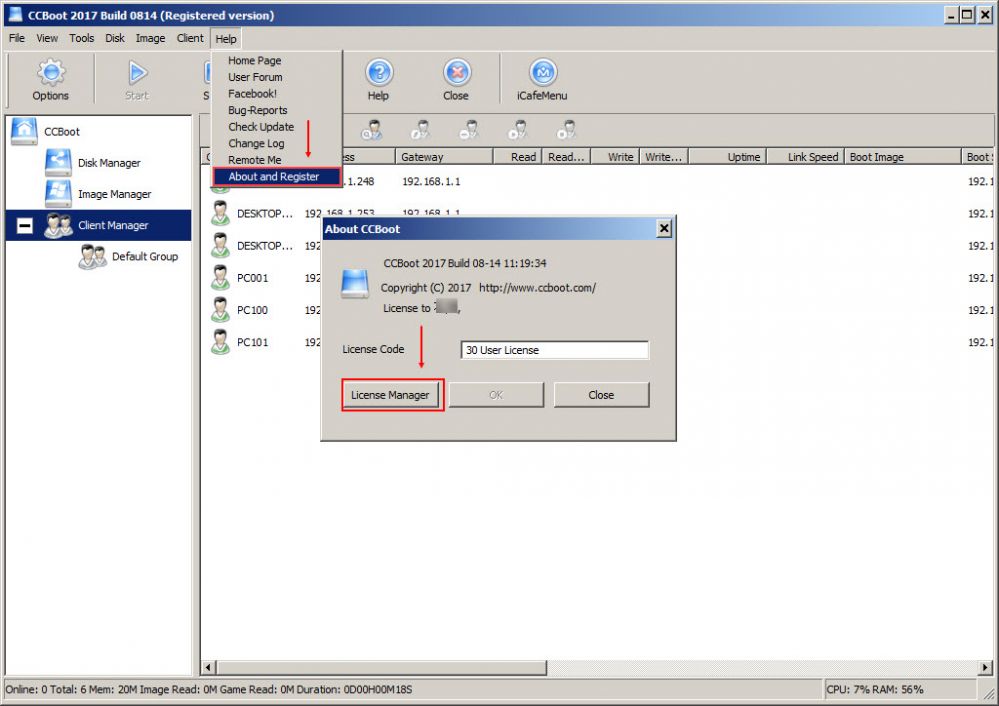Open the Image menu
This screenshot has height=706, width=999.
point(150,38)
